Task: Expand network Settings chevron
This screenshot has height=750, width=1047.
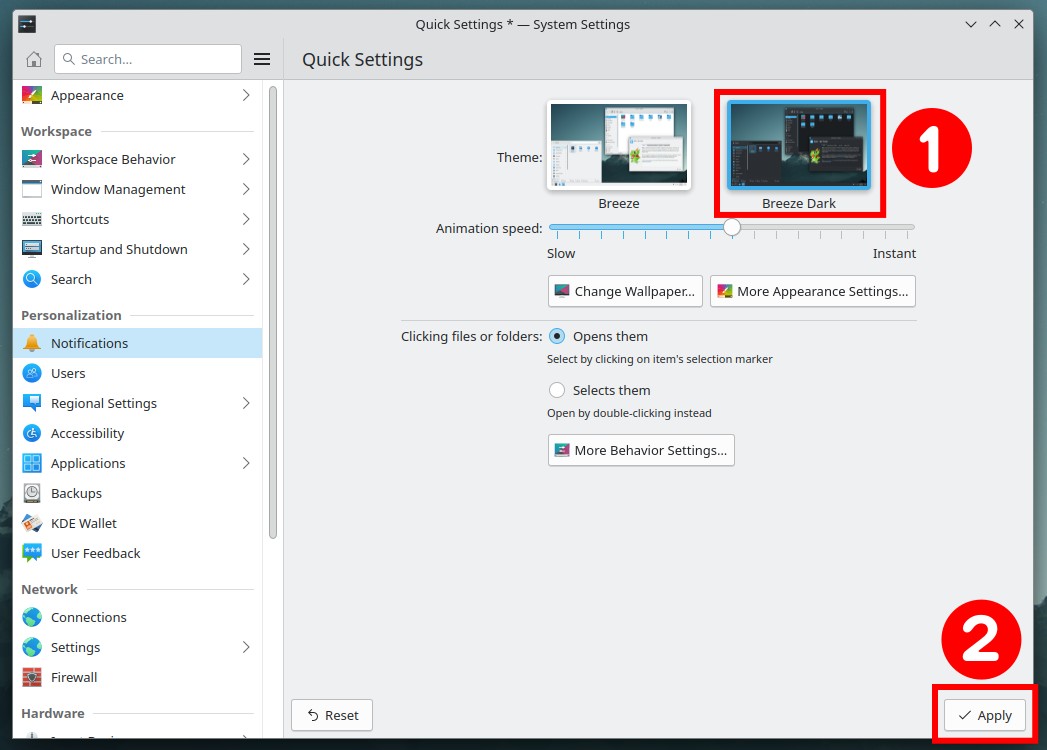Action: tap(246, 647)
